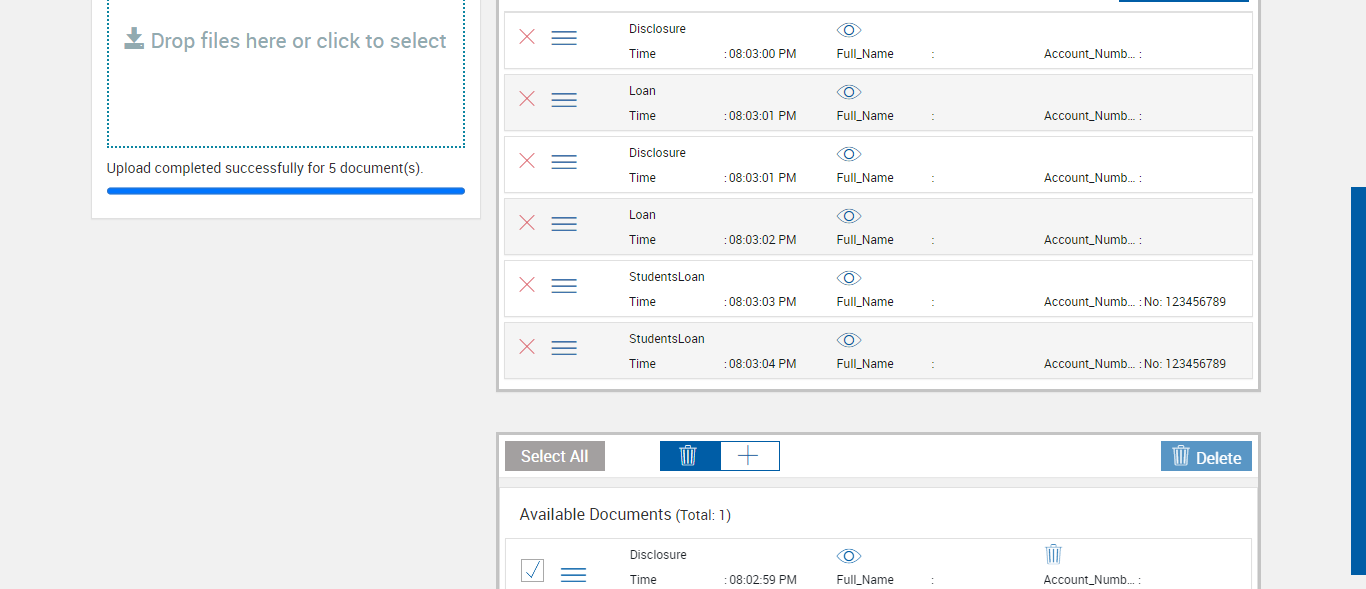Preview the 08:03:01 PM Loan document
Image resolution: width=1366 pixels, height=589 pixels.
849,92
